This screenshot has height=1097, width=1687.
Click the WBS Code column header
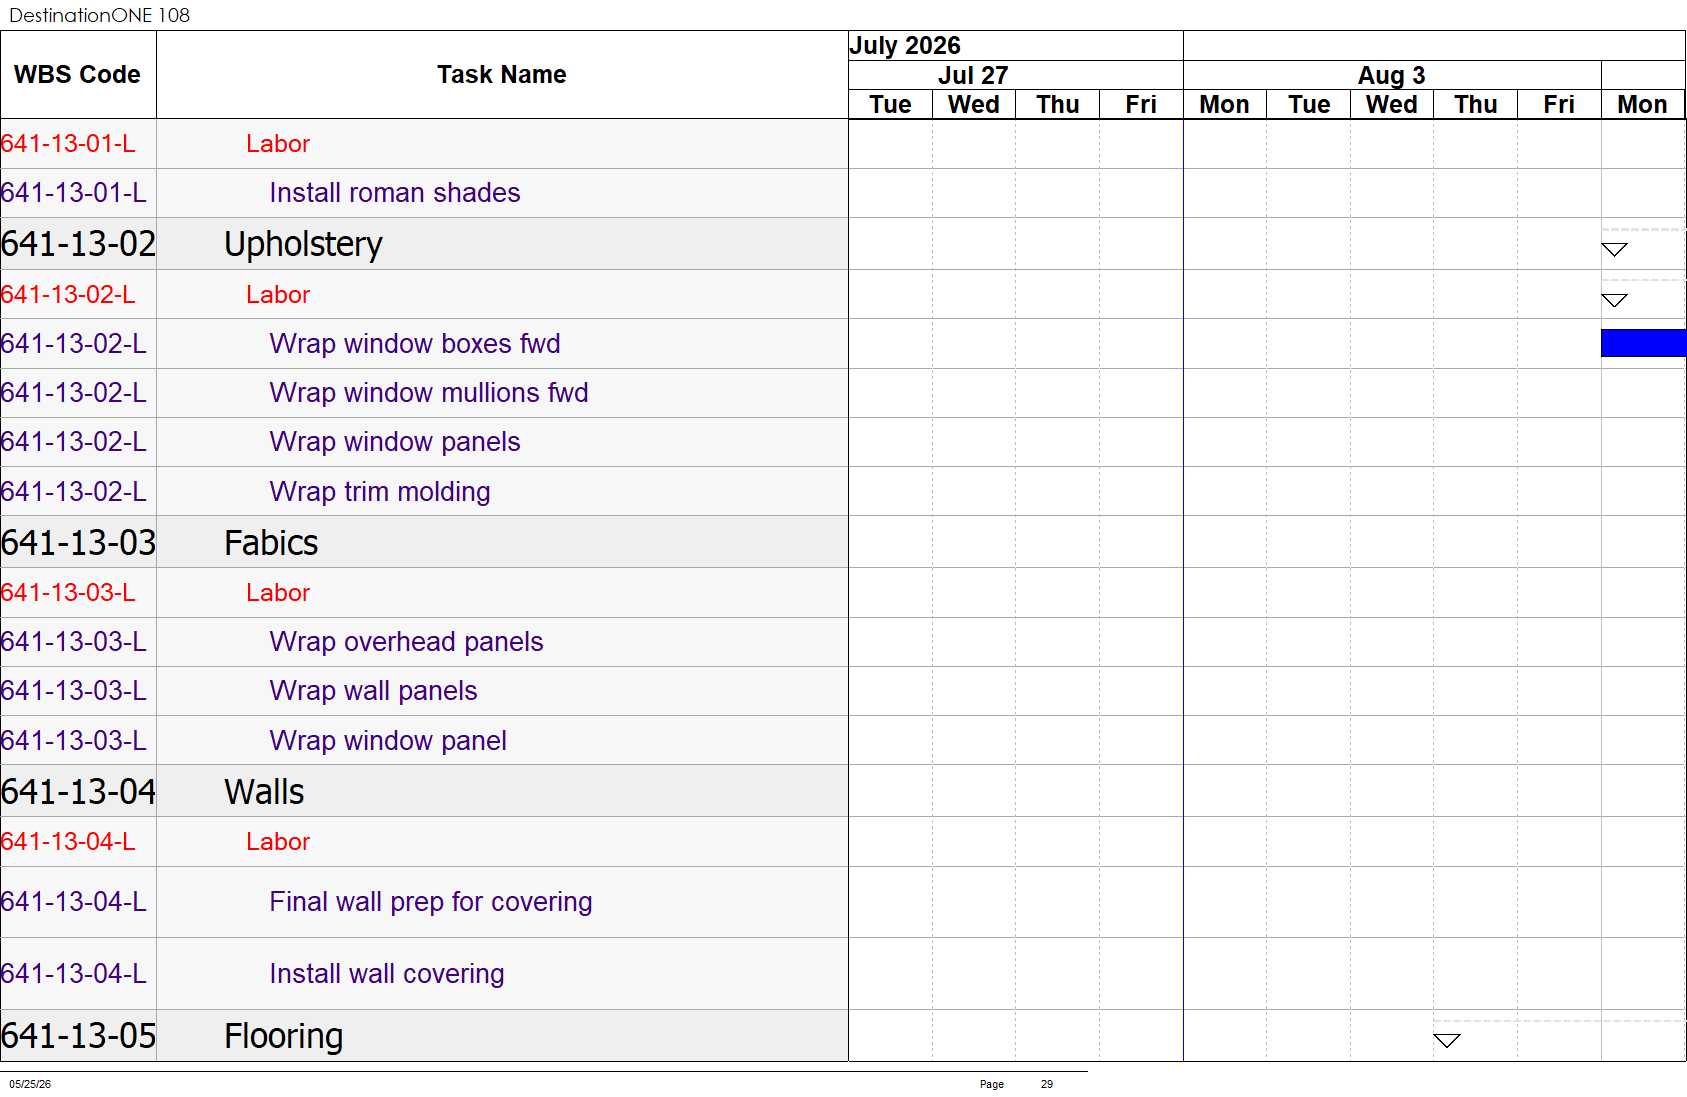click(78, 75)
